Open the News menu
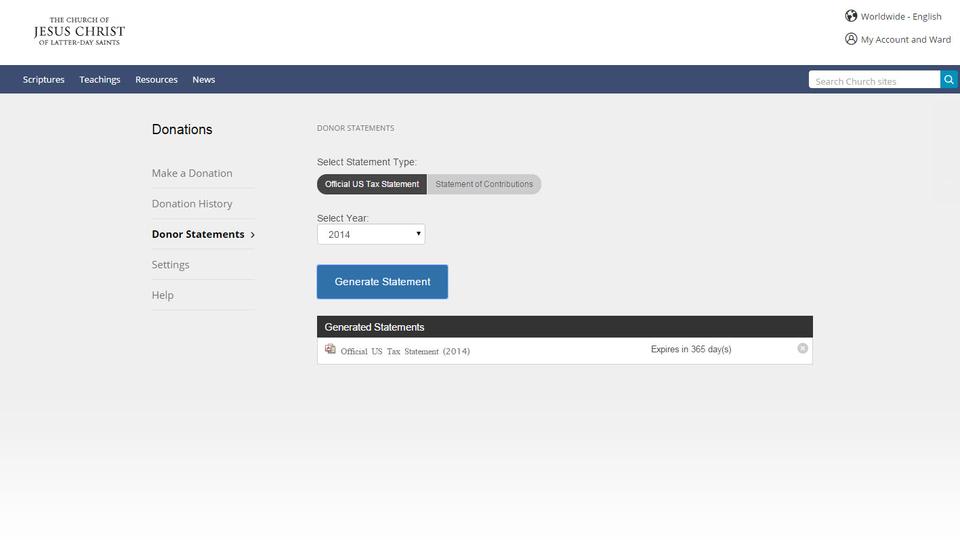This screenshot has width=960, height=540. pyautogui.click(x=204, y=80)
